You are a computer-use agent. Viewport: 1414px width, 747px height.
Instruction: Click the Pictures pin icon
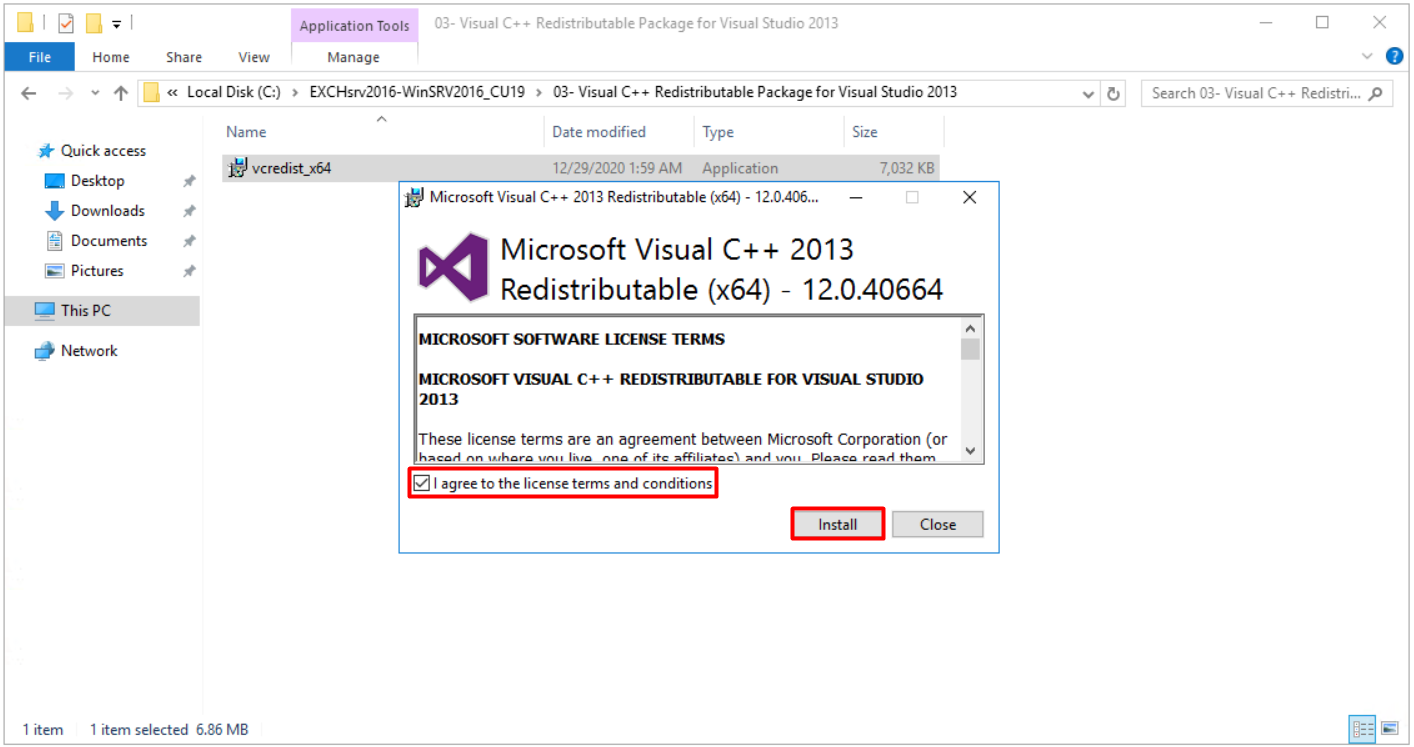coord(189,272)
